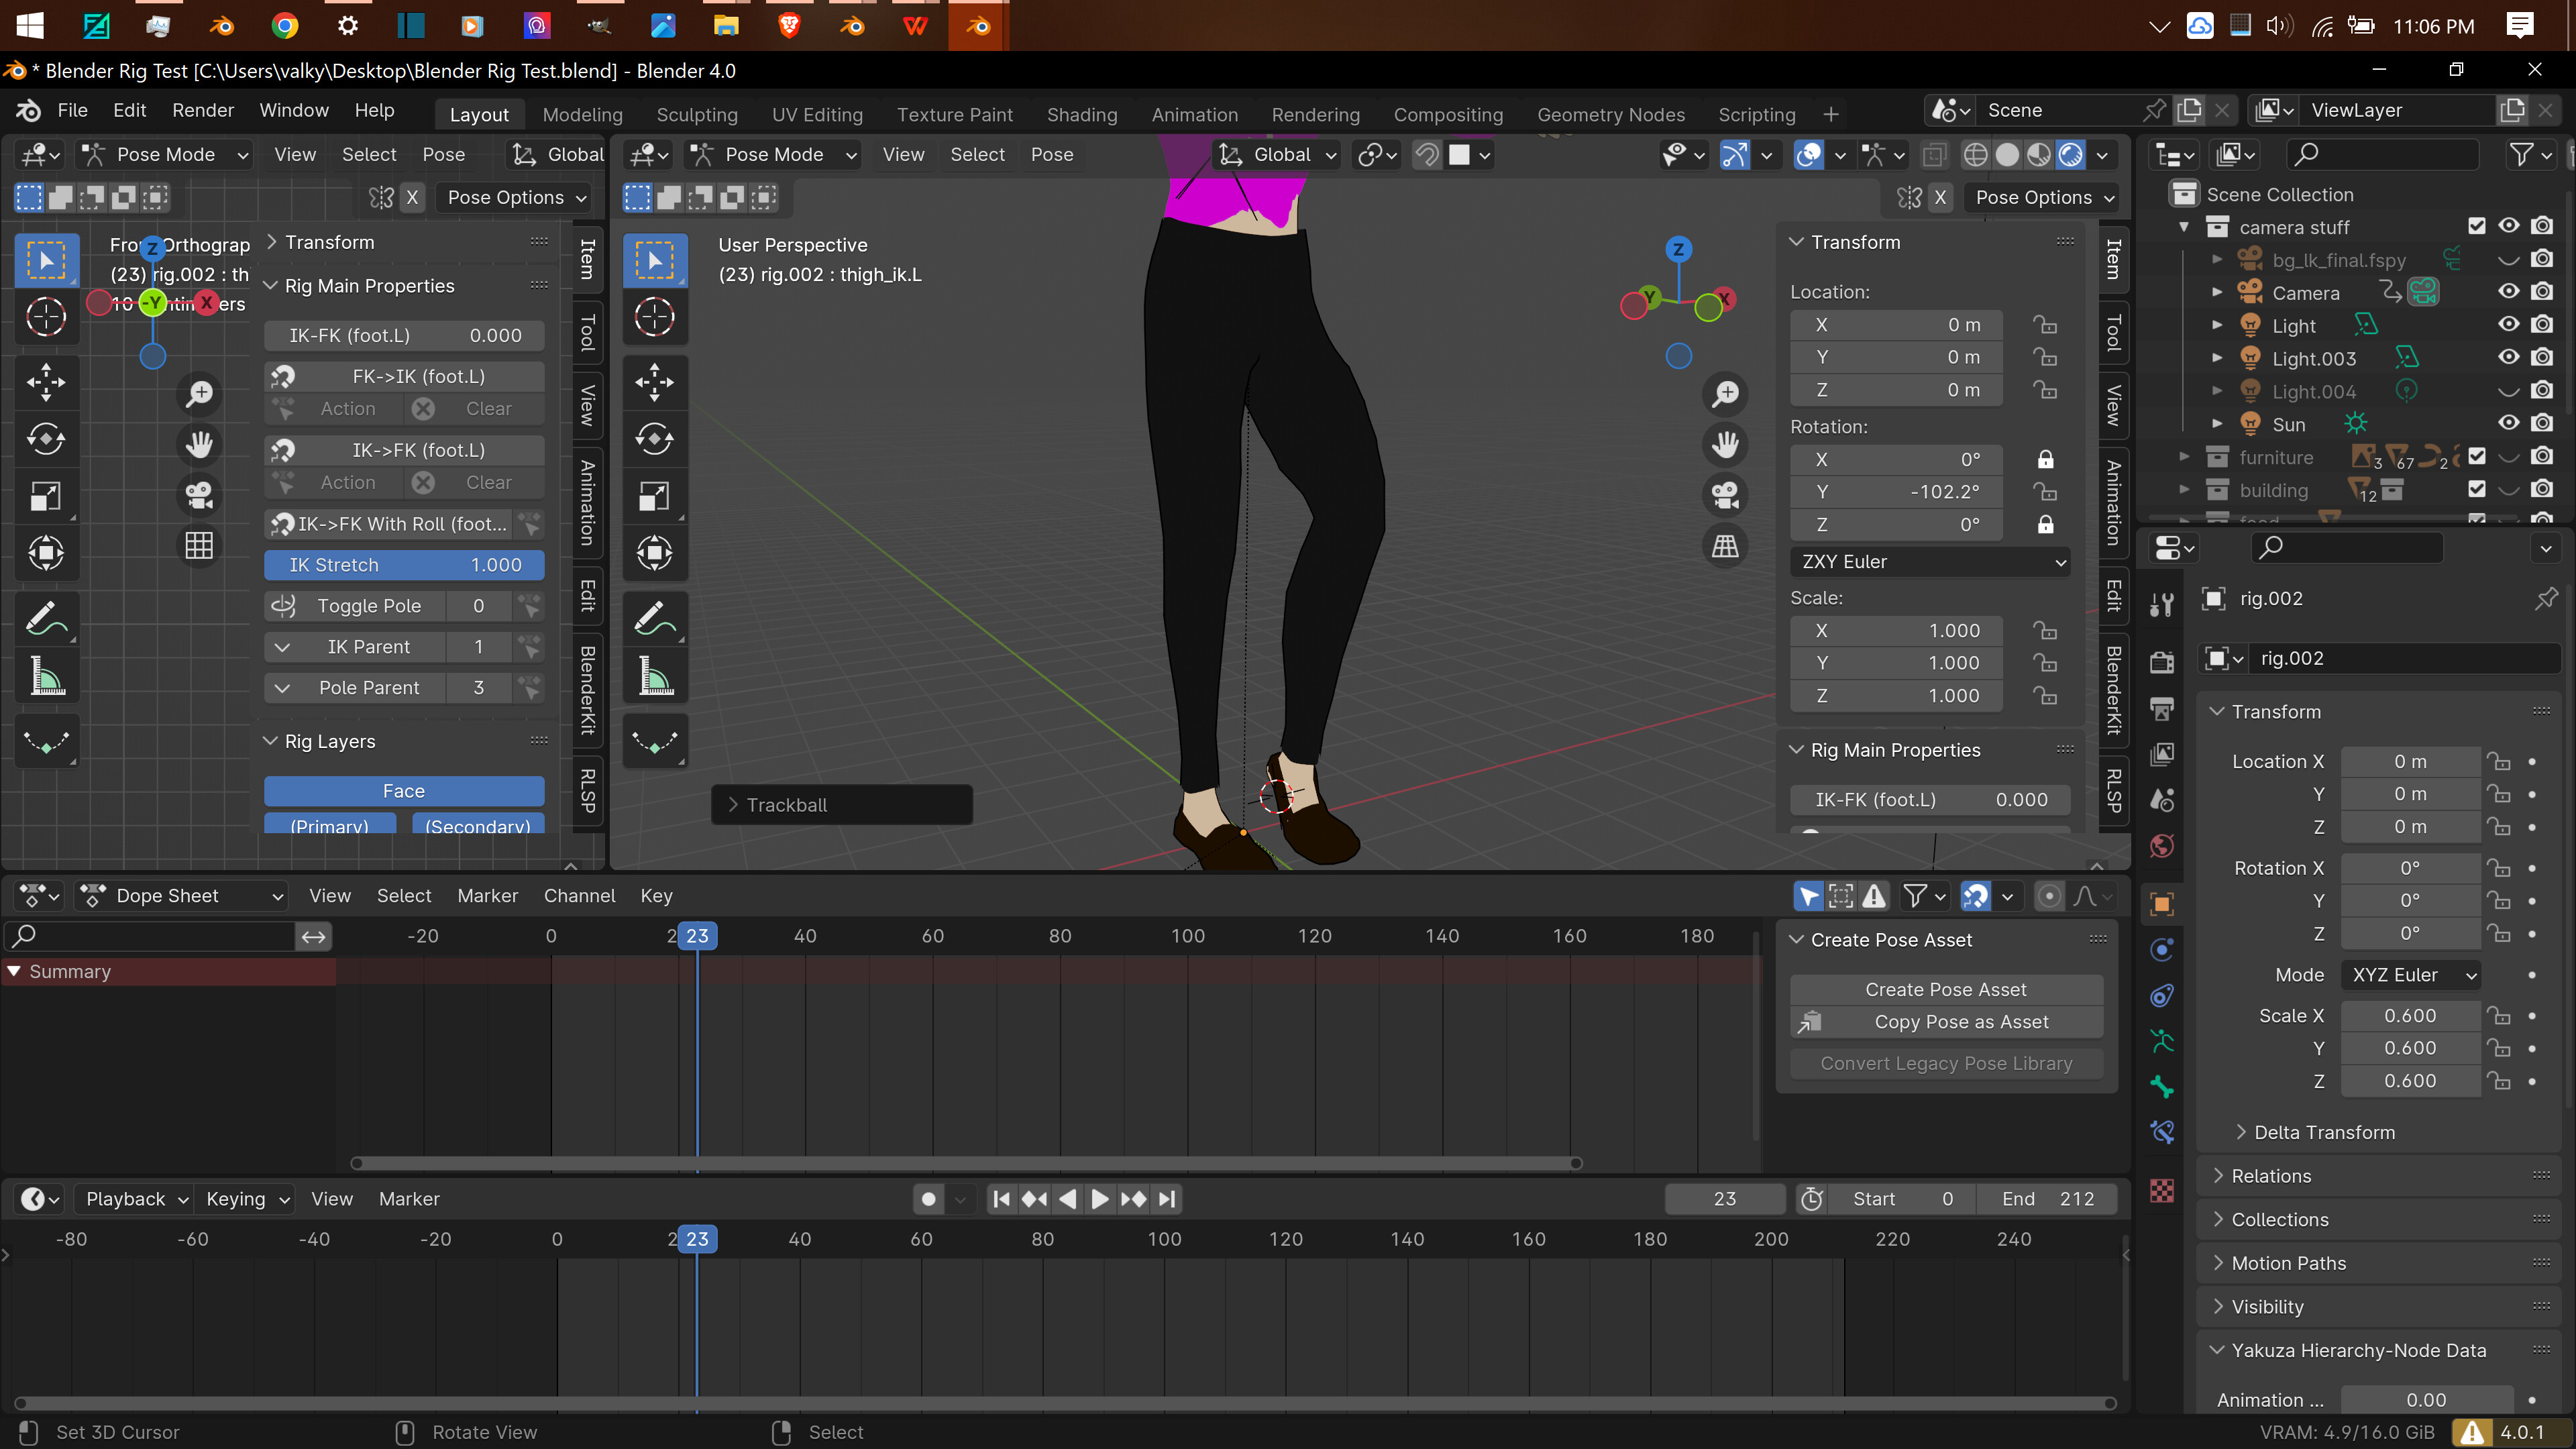
Task: Click the left panel IK-FK (foot.L) slider
Action: 404,336
